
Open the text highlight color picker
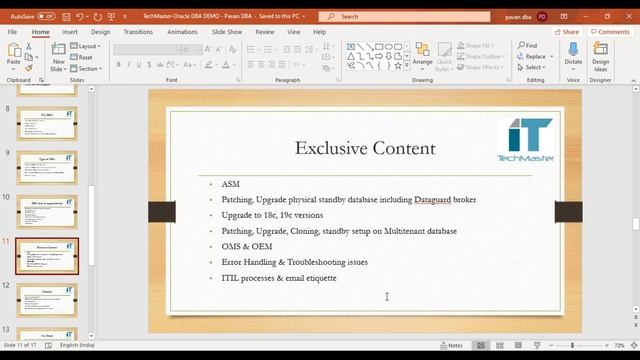click(209, 64)
